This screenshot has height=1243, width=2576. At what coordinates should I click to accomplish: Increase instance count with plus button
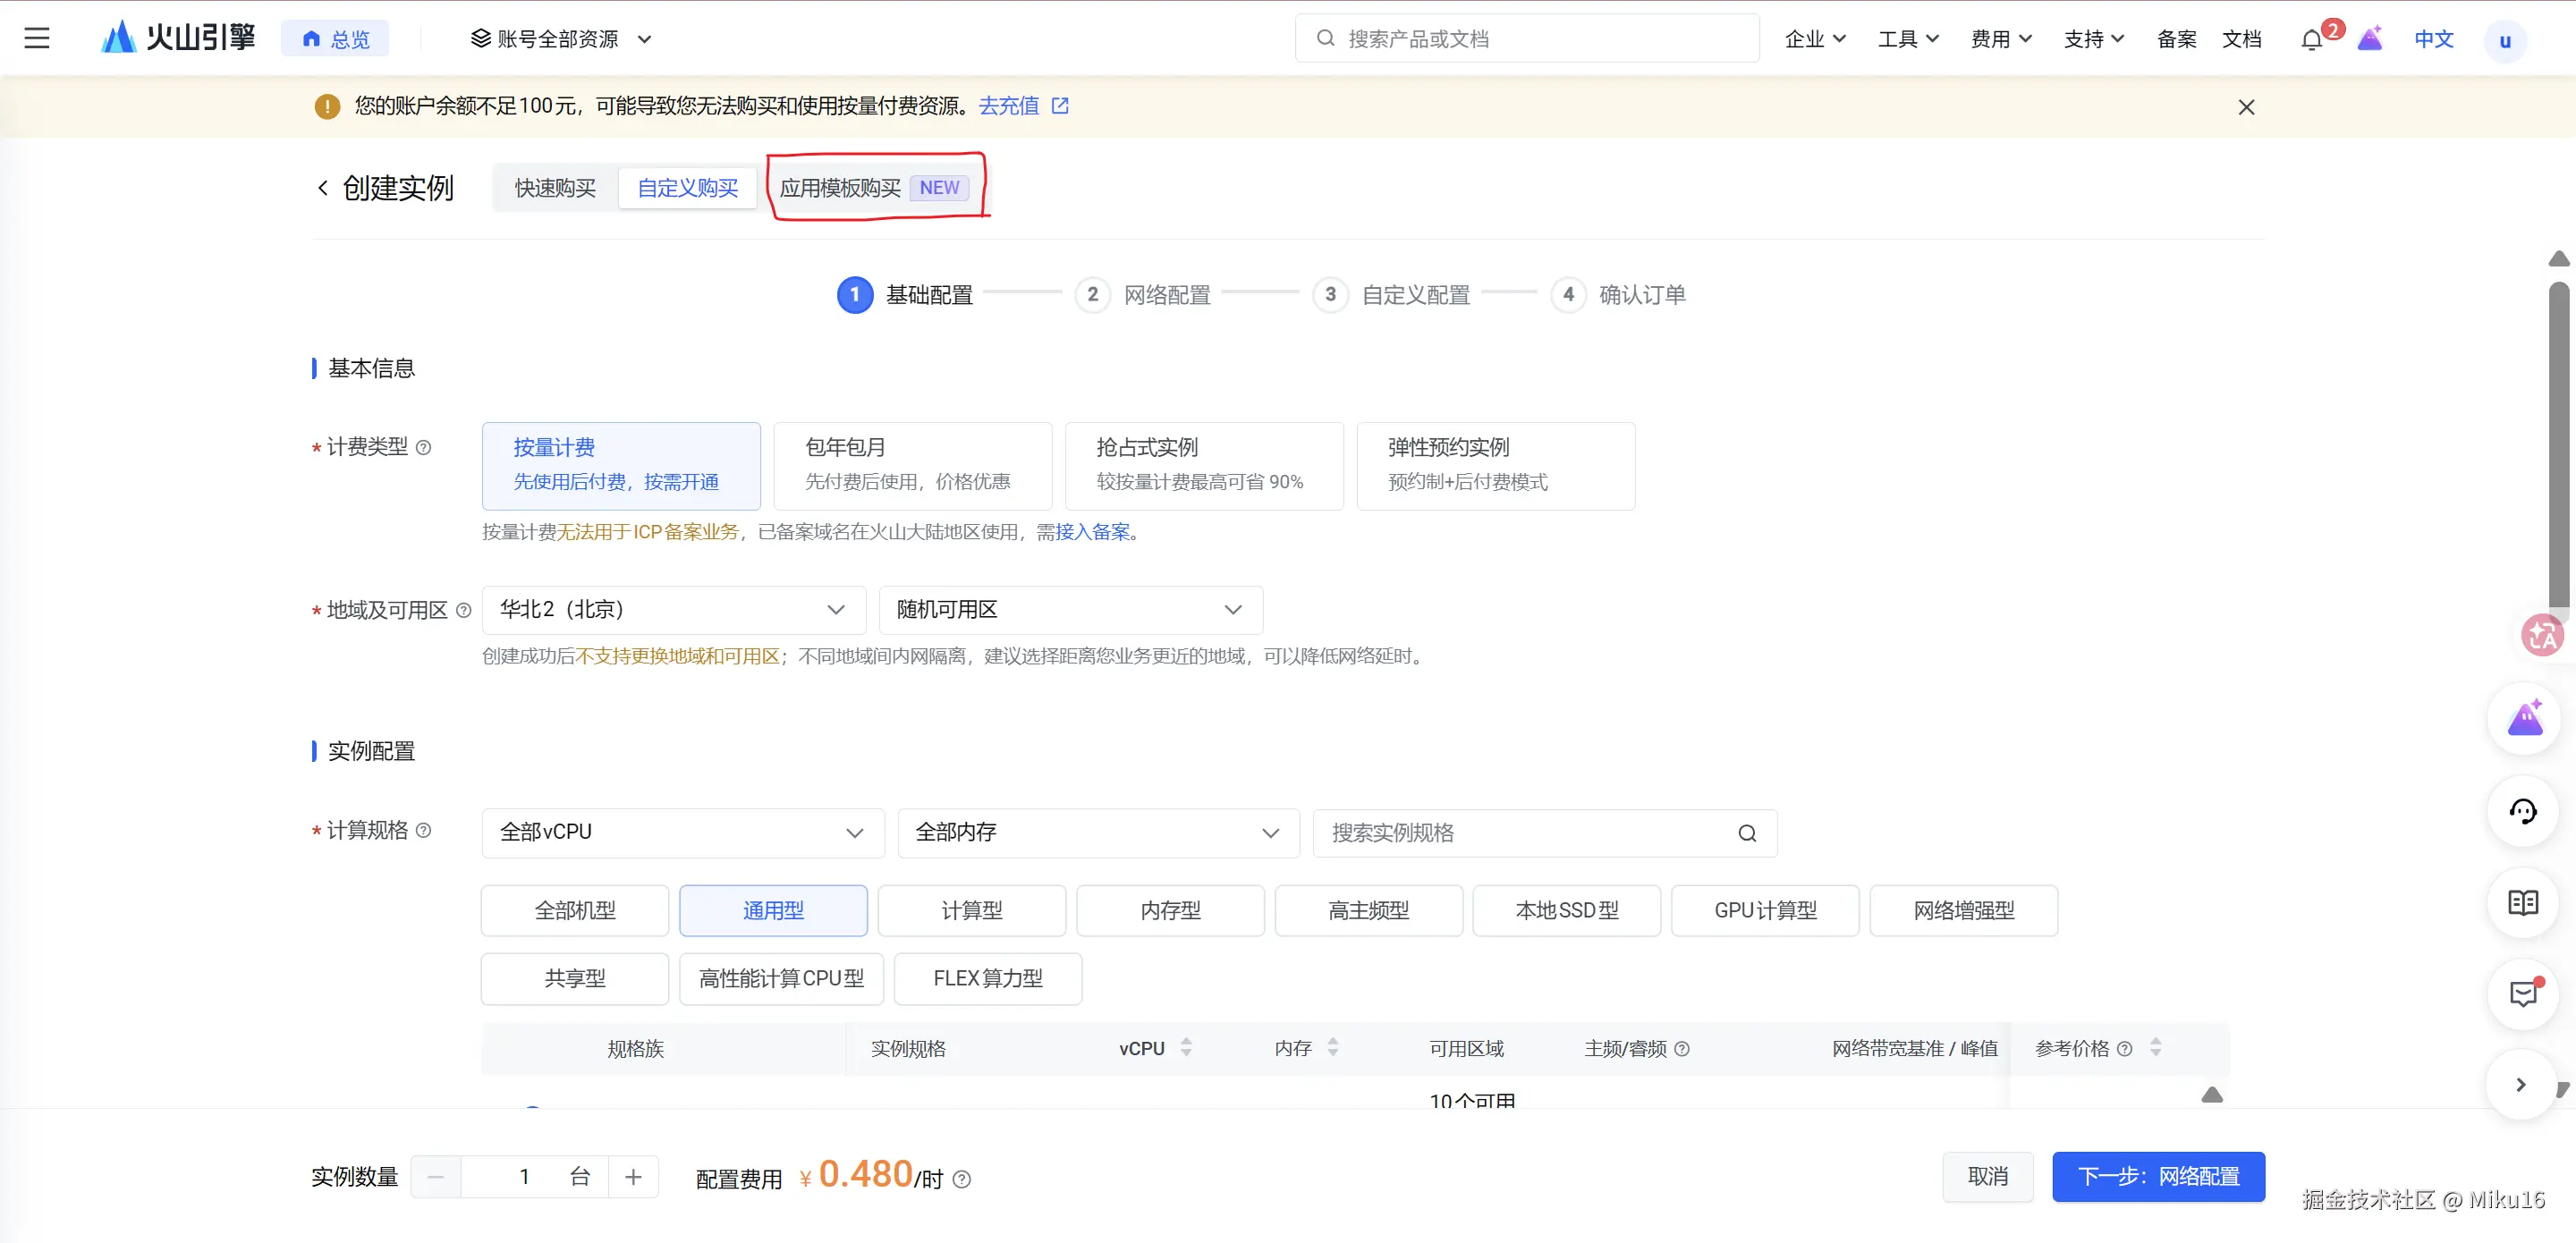pos(633,1177)
